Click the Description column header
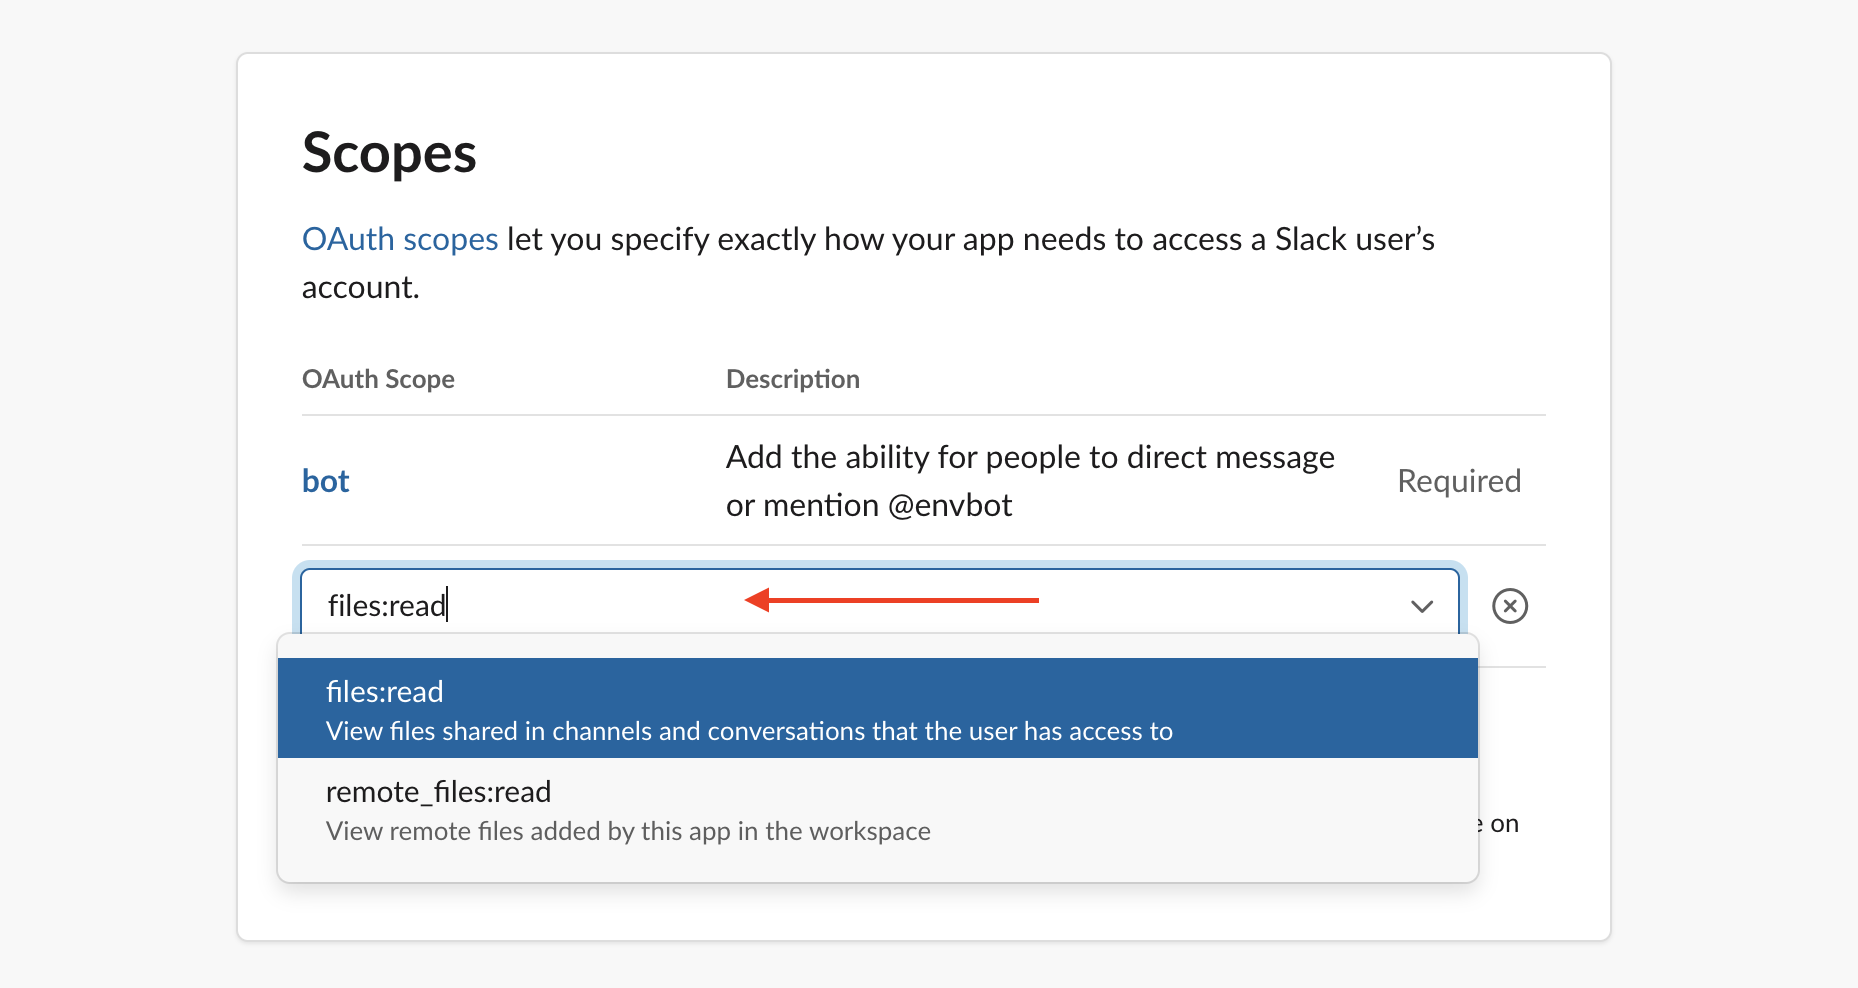The image size is (1858, 988). (x=792, y=379)
